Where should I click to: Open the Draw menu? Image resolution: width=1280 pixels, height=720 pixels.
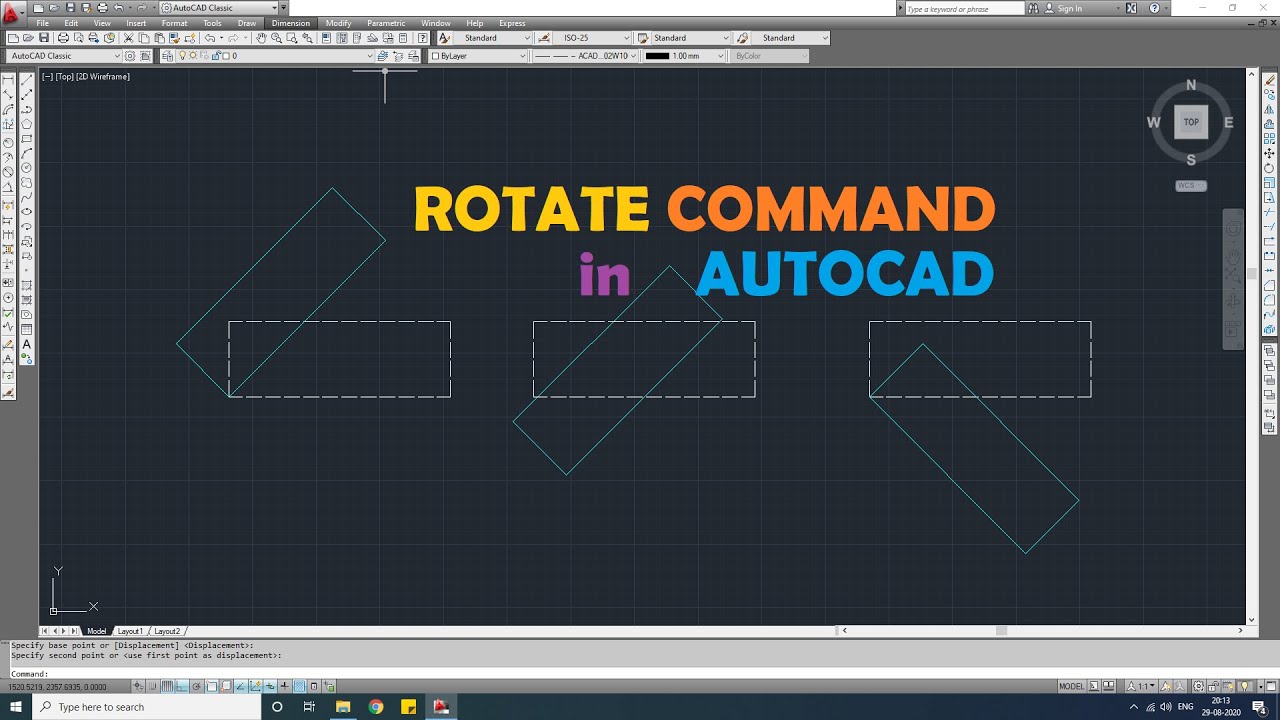pos(247,23)
